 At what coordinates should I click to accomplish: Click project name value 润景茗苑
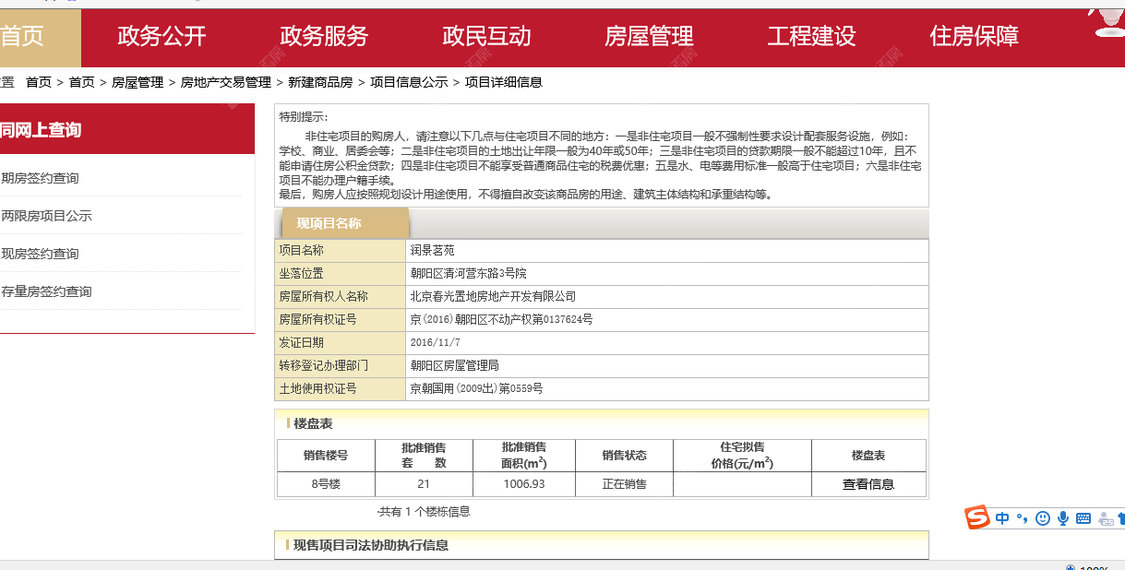pos(432,251)
